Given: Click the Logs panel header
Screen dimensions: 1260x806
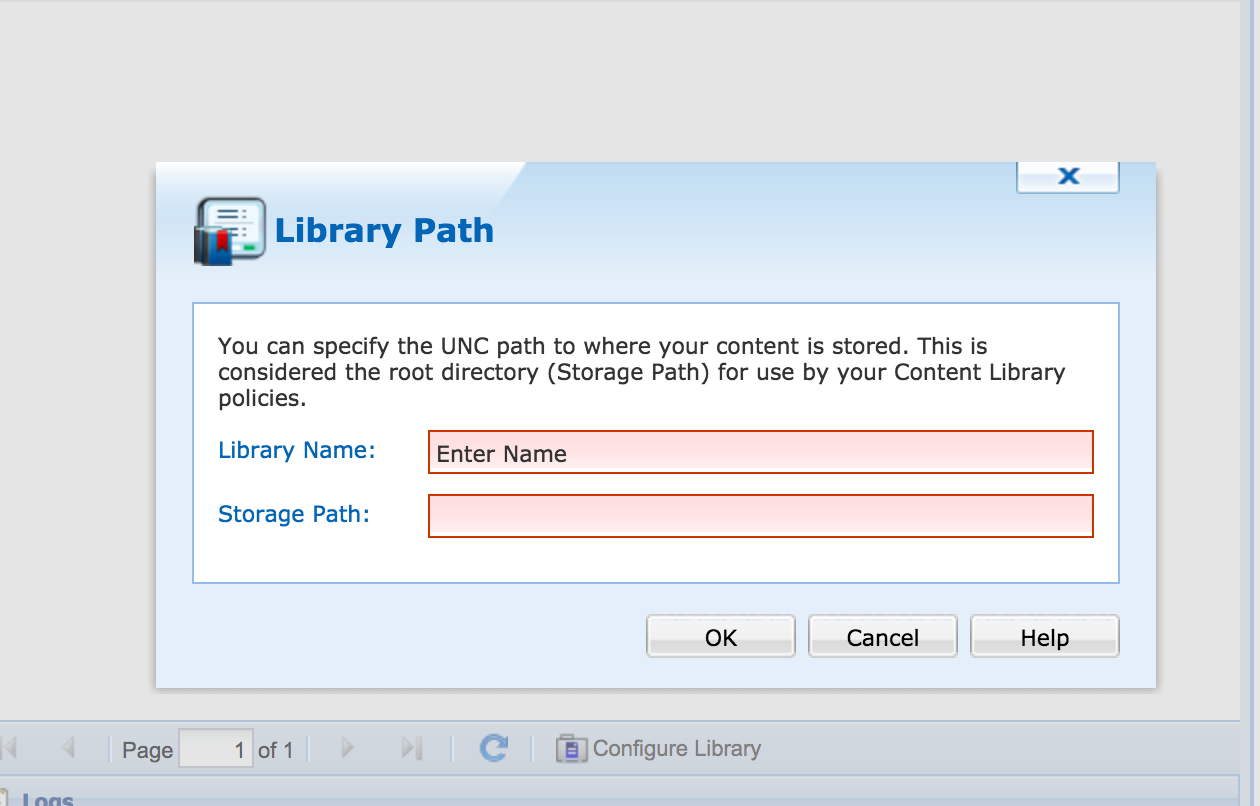Looking at the screenshot, I should pos(48,799).
